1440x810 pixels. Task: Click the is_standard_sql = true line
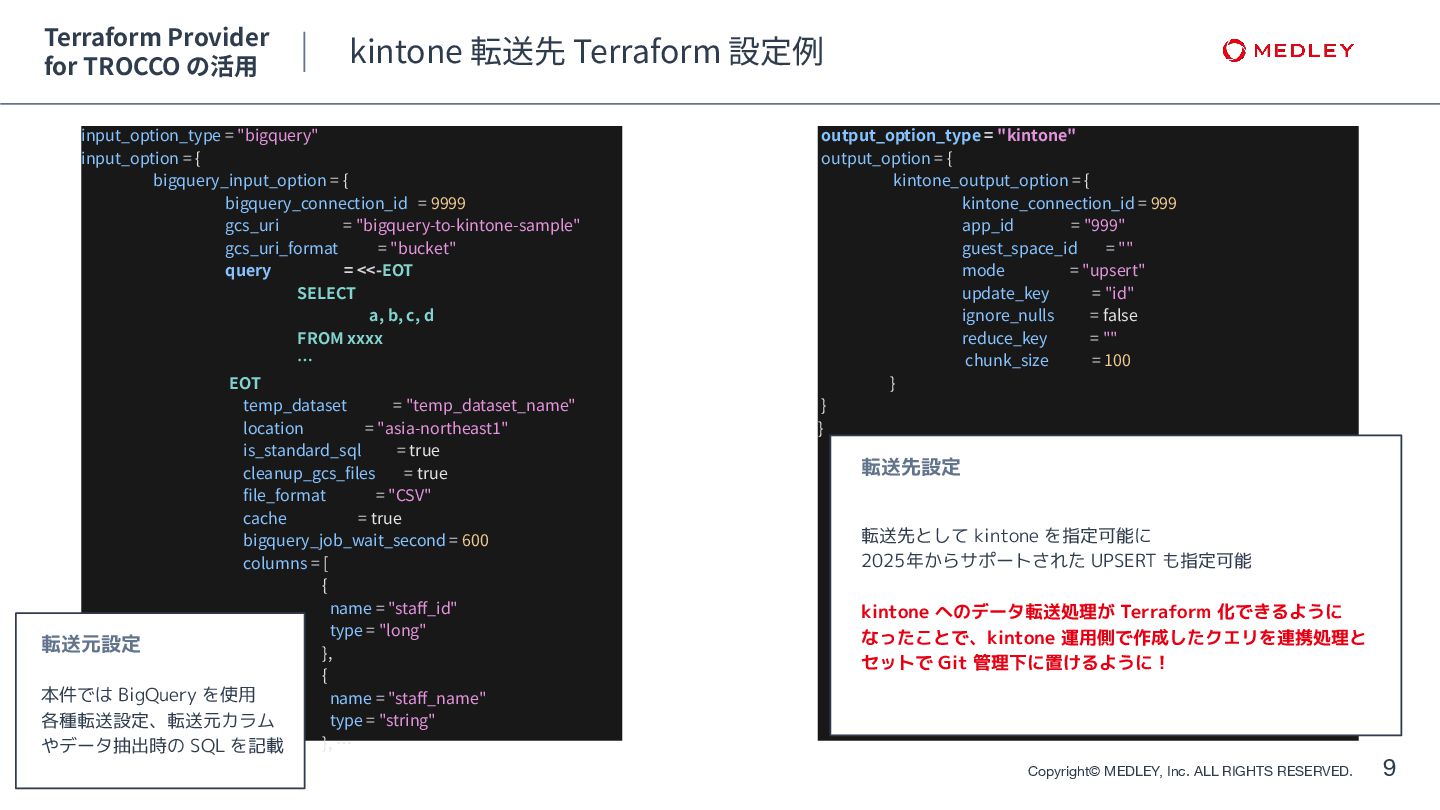(x=341, y=450)
